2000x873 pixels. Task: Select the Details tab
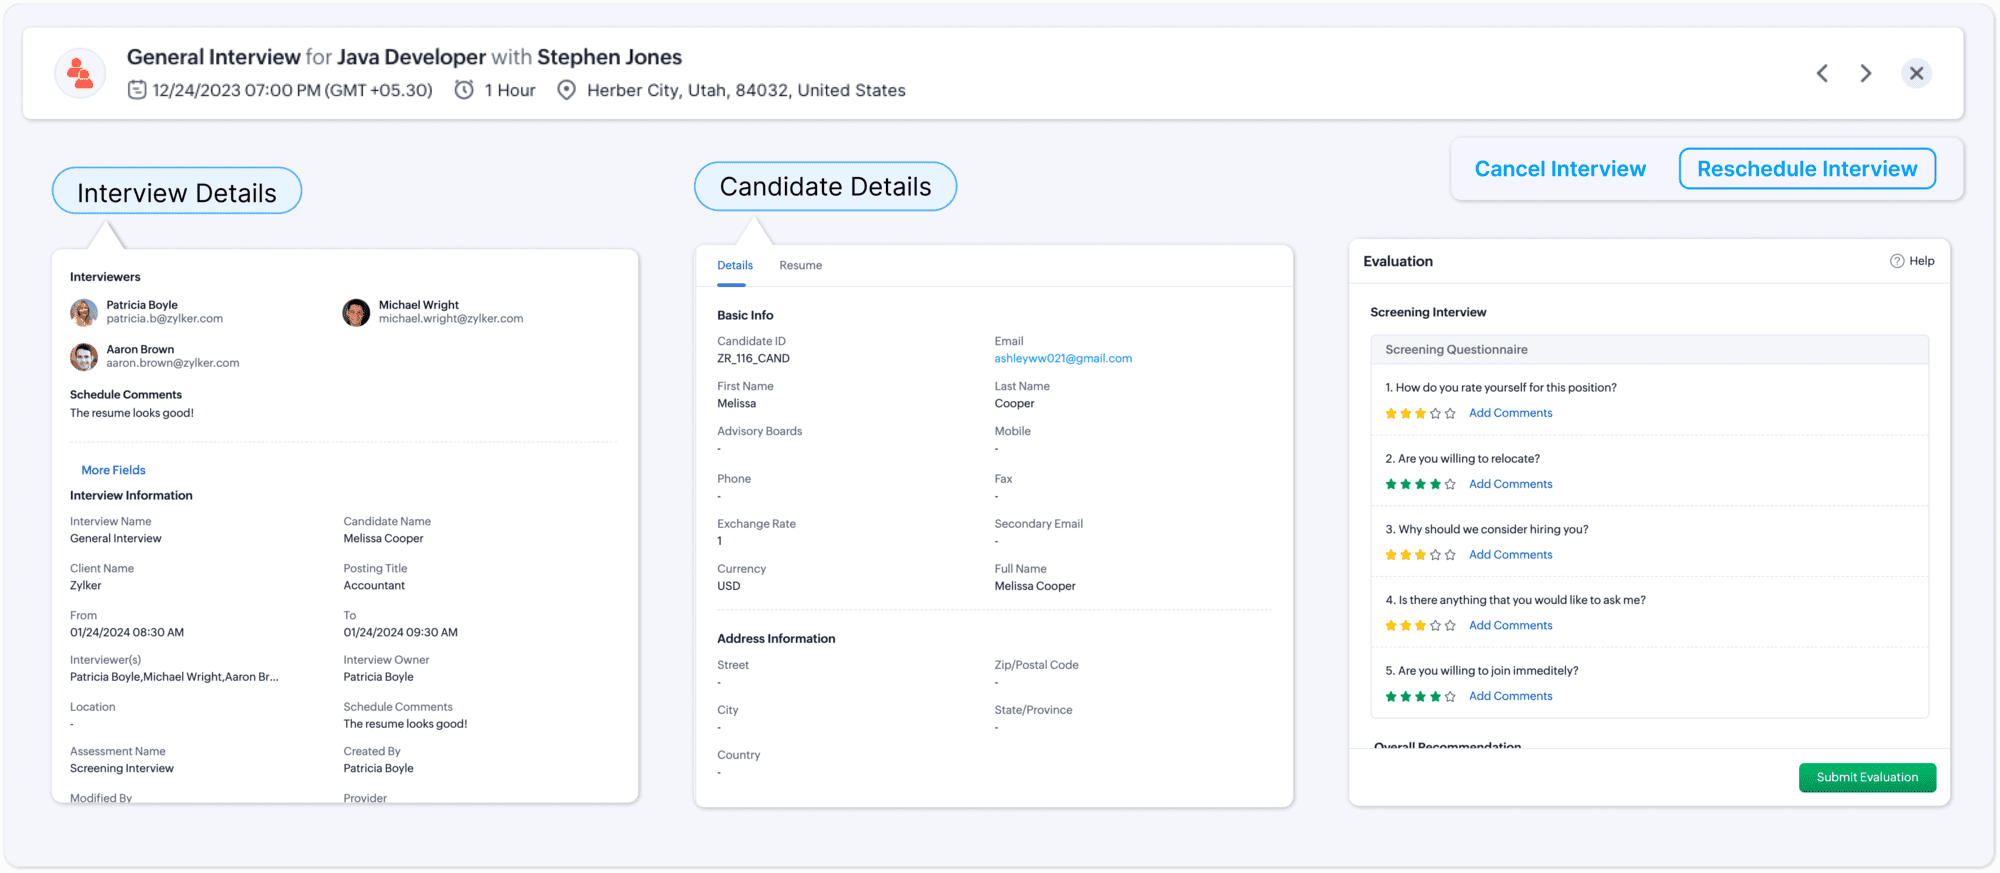(735, 265)
